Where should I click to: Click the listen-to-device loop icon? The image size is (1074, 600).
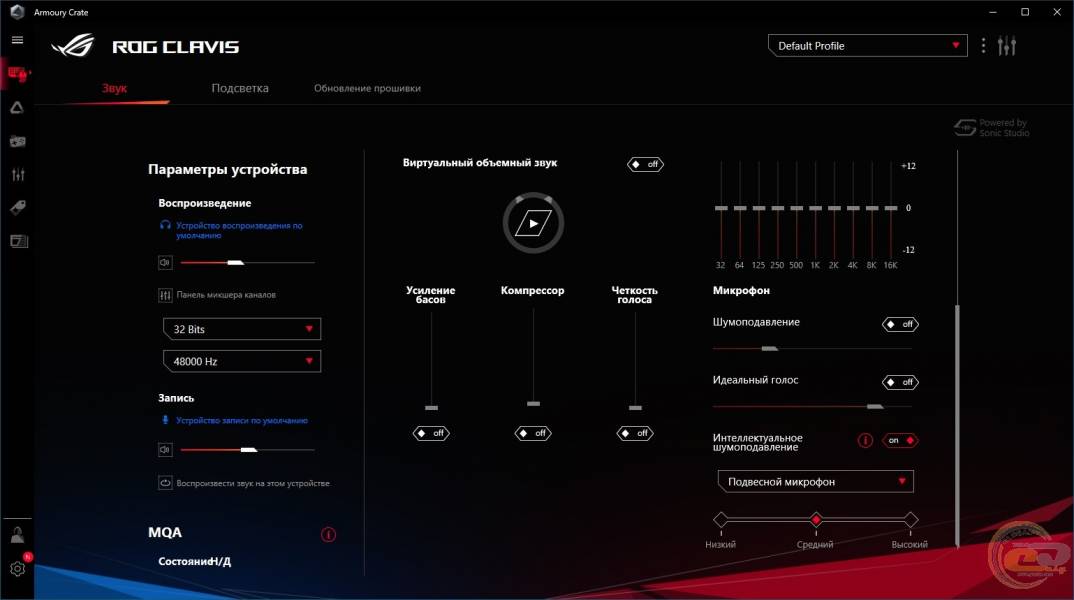click(165, 483)
